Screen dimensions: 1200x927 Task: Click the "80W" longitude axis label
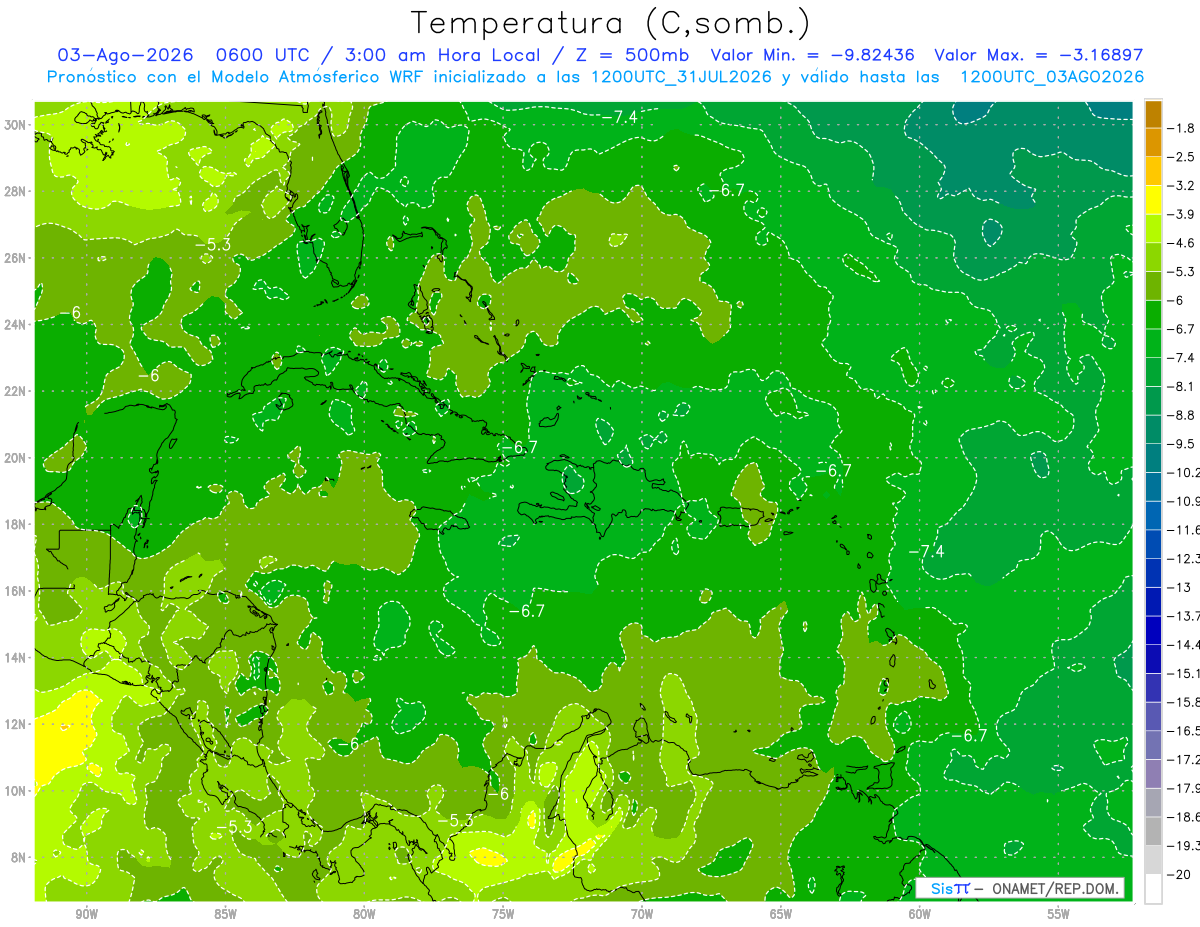pyautogui.click(x=364, y=914)
